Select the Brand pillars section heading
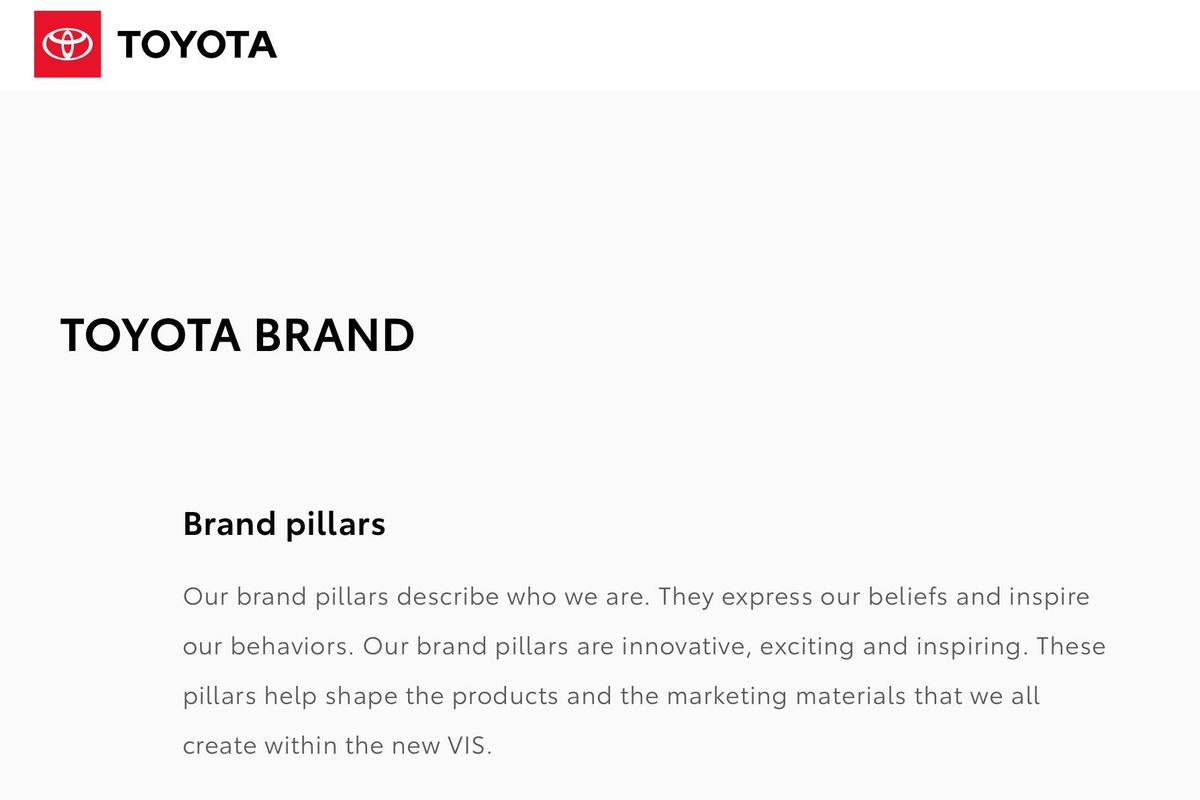 point(284,523)
